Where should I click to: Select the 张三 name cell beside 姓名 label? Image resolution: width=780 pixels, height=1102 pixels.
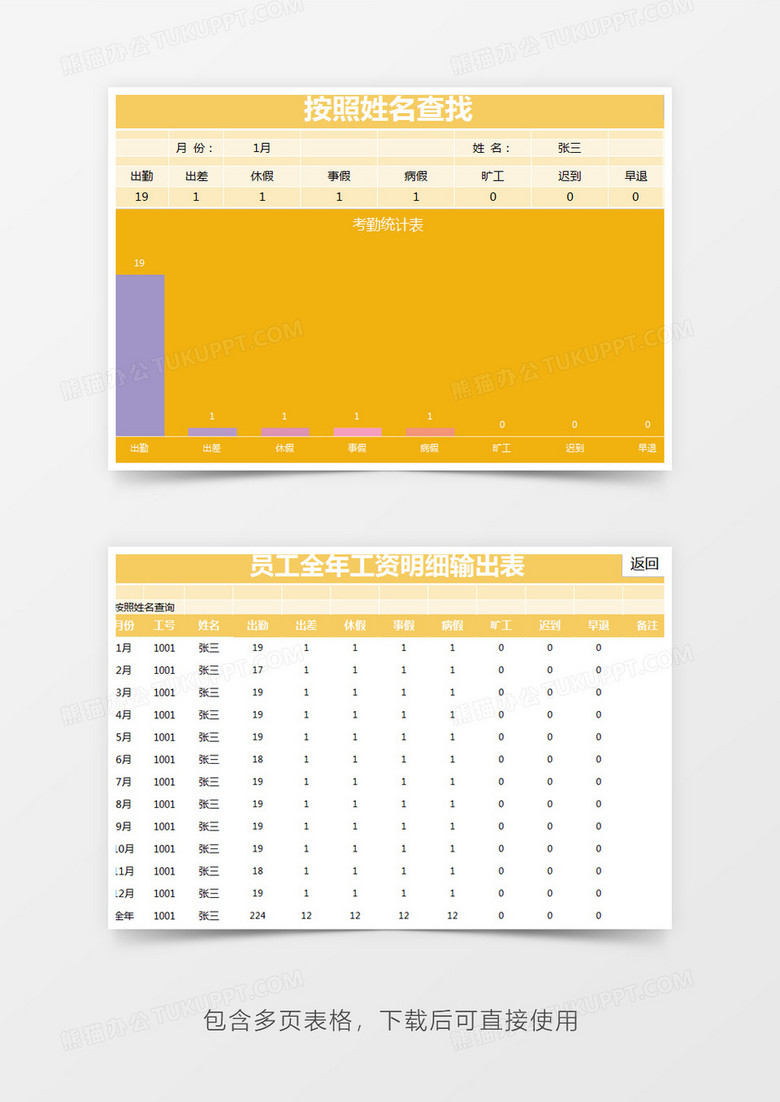pyautogui.click(x=570, y=148)
